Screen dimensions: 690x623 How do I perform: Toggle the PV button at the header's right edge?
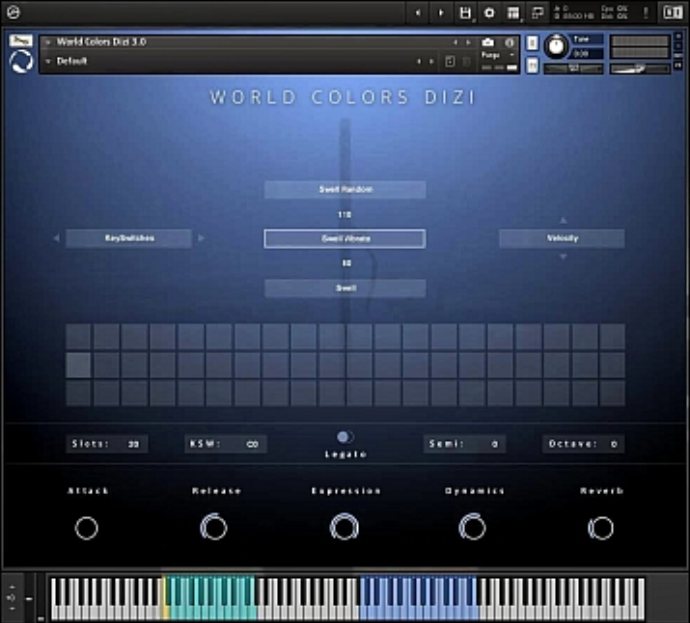pos(678,66)
